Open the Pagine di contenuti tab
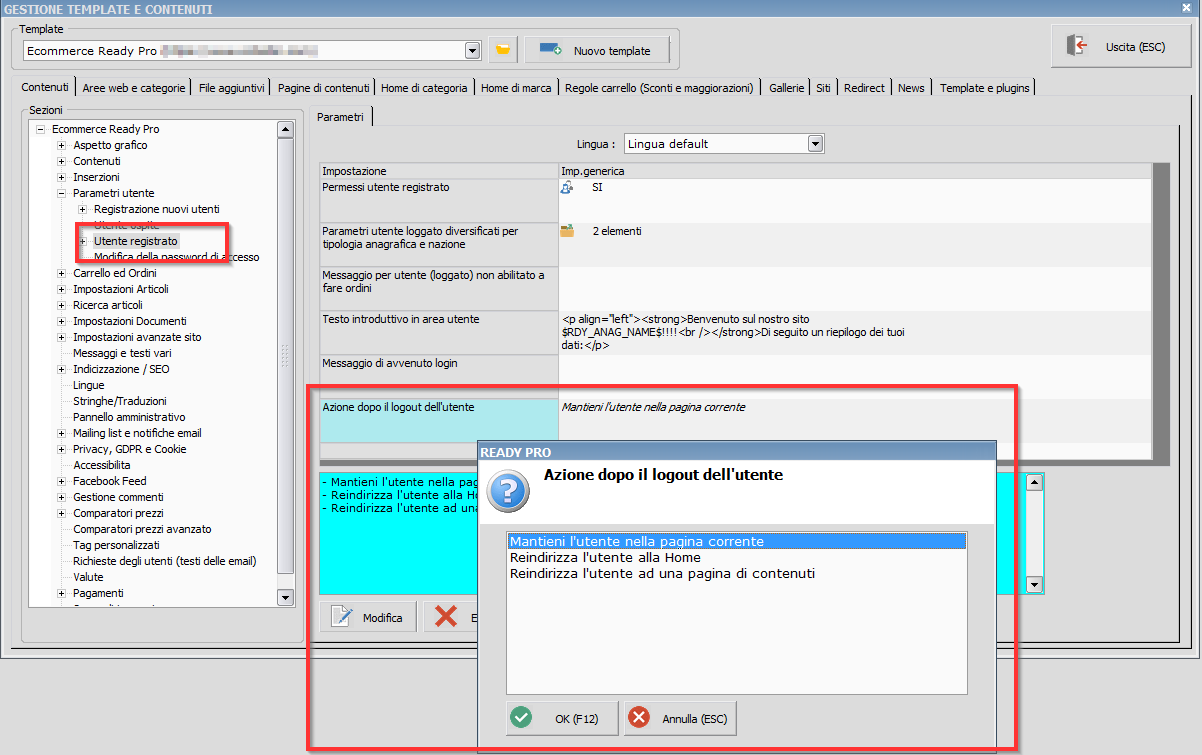Viewport: 1202px width, 755px height. click(x=324, y=88)
